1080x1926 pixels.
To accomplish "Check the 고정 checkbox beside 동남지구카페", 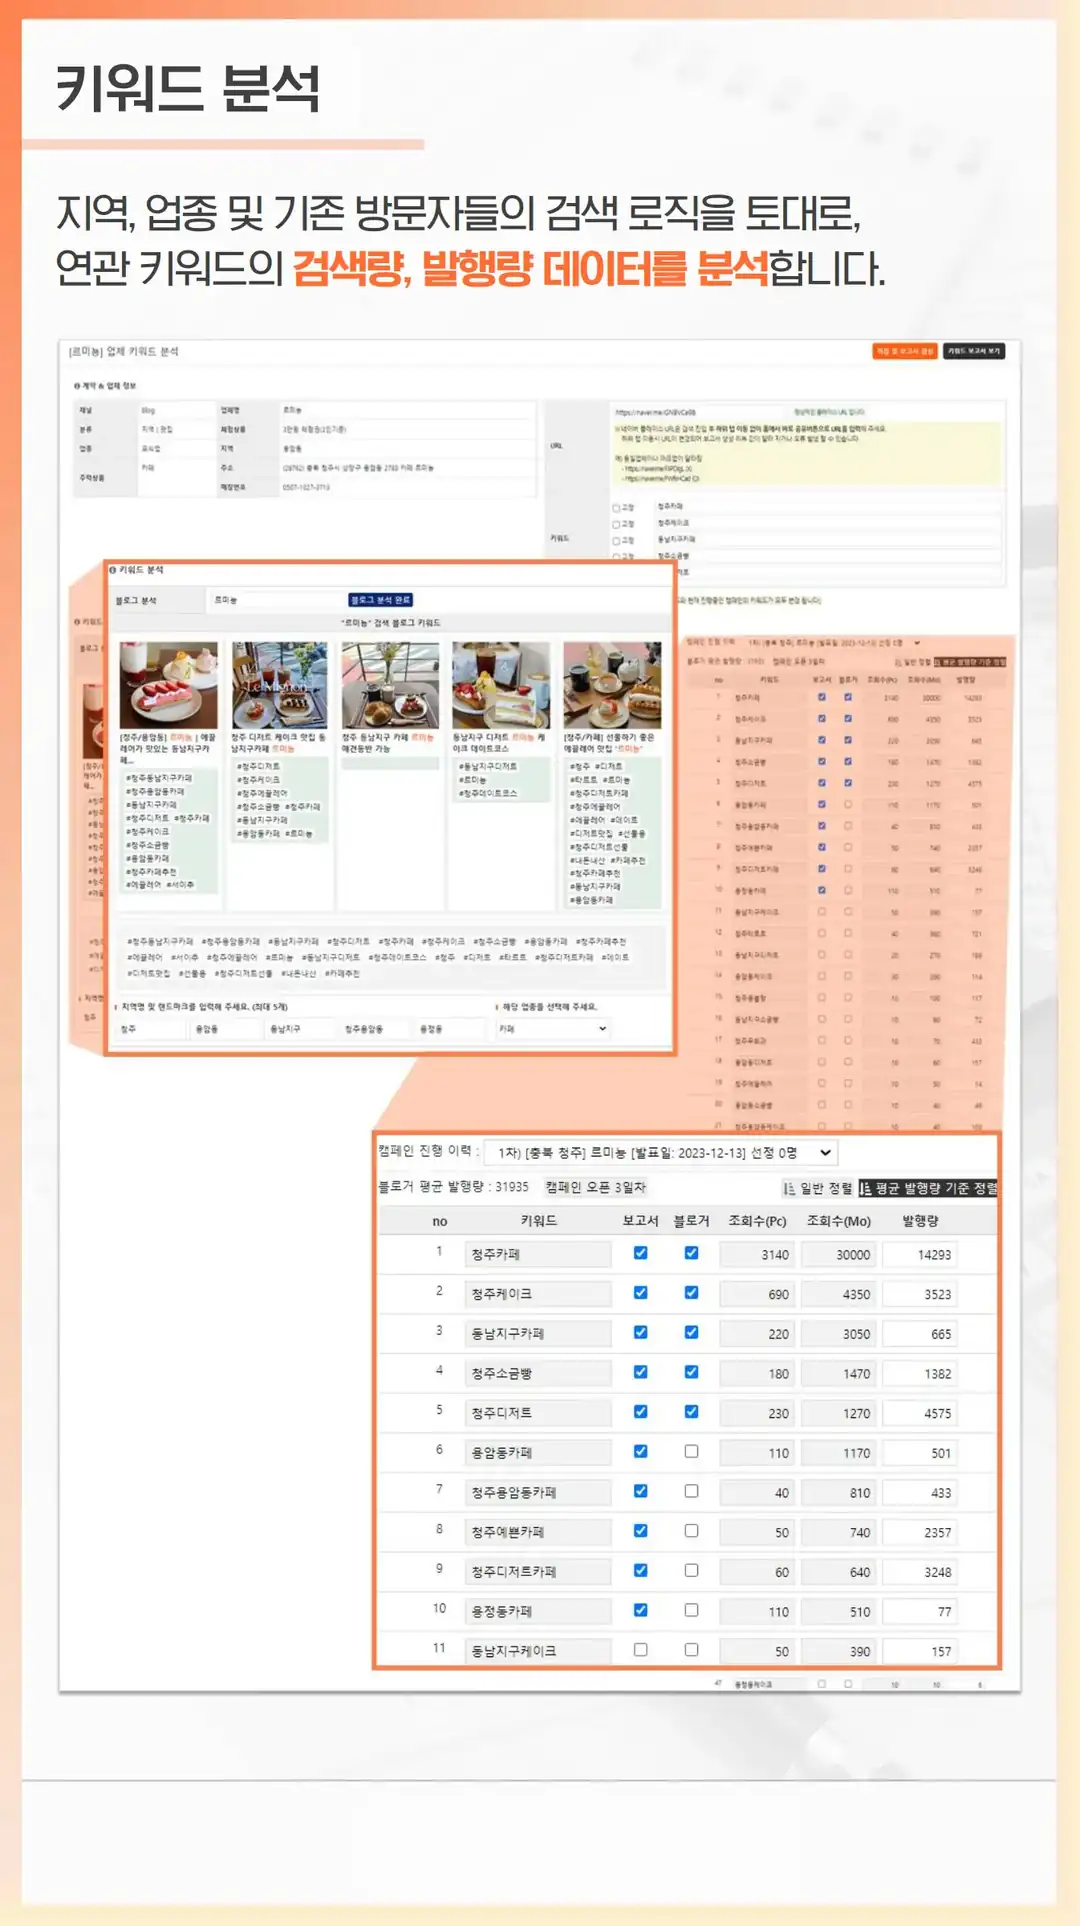I will pos(617,539).
